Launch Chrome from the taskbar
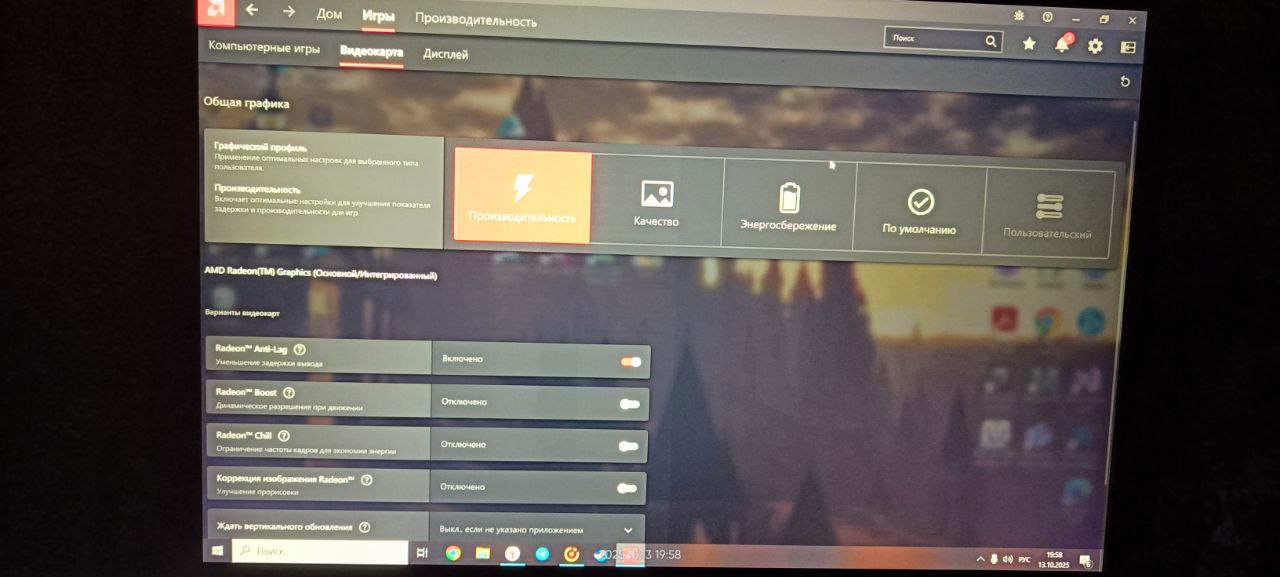 click(x=453, y=553)
